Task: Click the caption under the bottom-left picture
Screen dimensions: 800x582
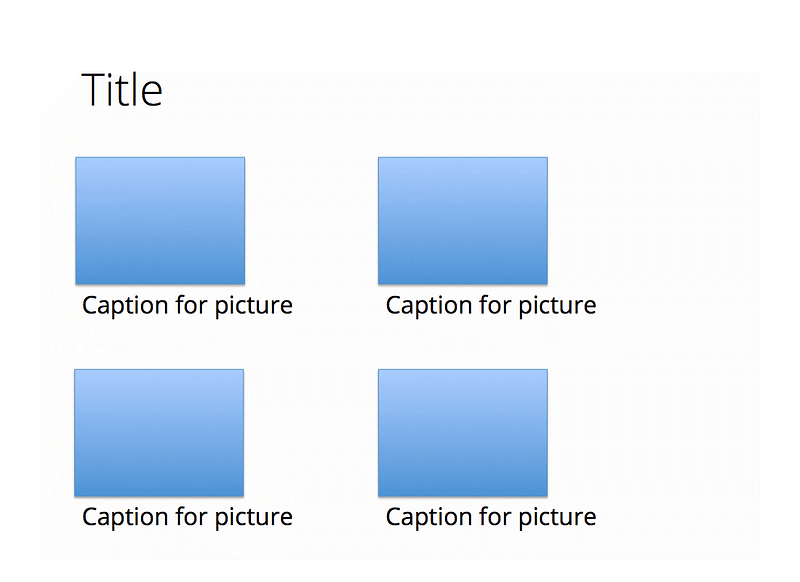Action: pyautogui.click(x=187, y=517)
